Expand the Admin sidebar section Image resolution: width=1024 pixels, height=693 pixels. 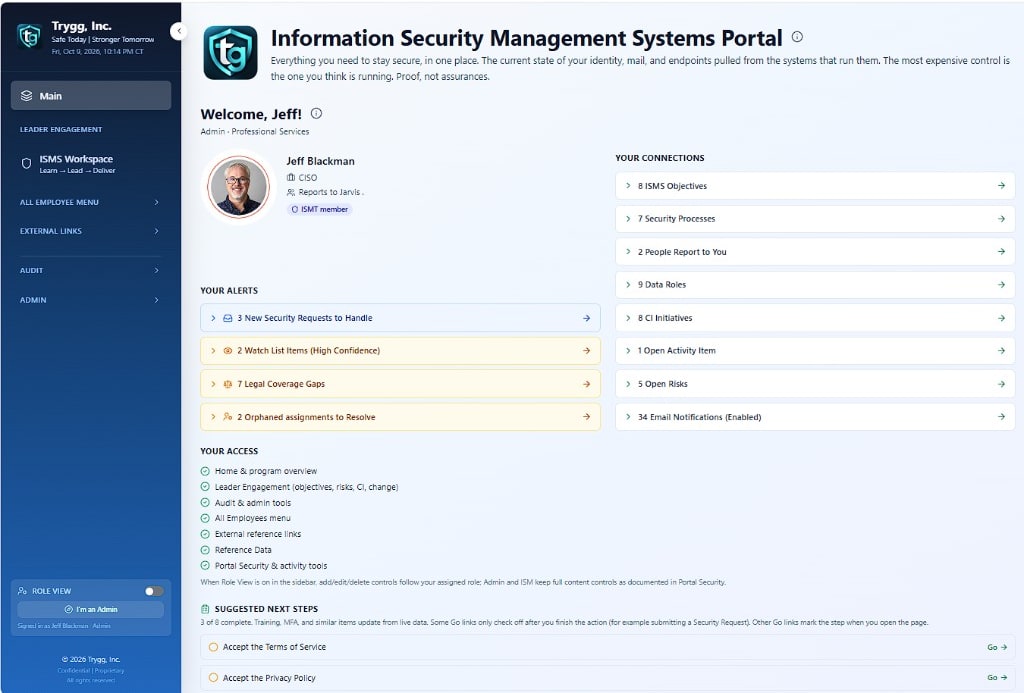point(90,300)
